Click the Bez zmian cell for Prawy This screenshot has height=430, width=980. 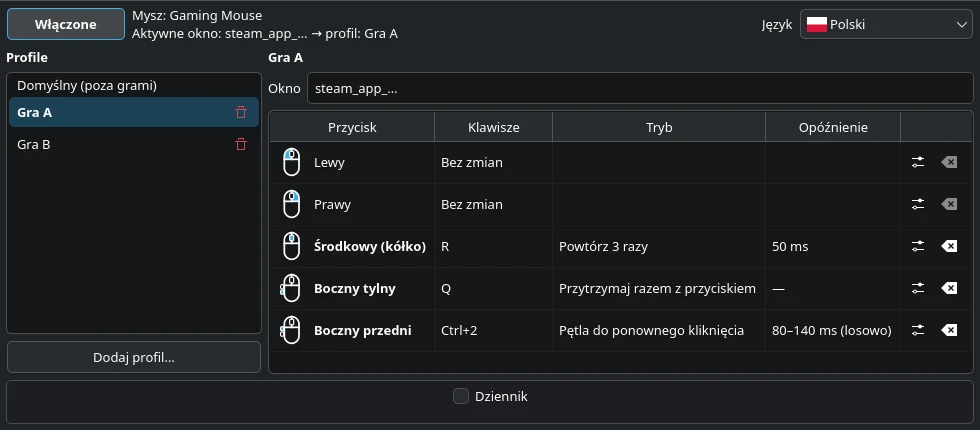point(494,204)
